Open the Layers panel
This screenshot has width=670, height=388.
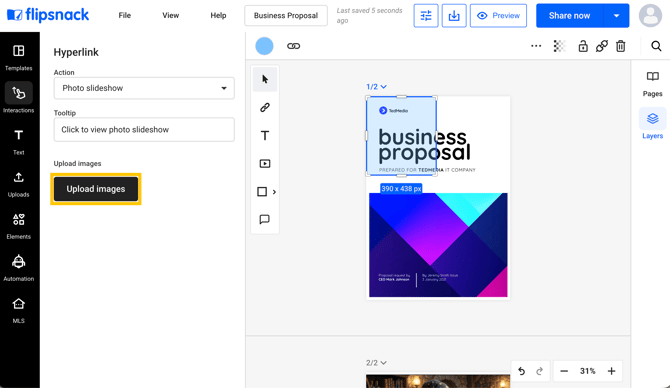tap(652, 124)
